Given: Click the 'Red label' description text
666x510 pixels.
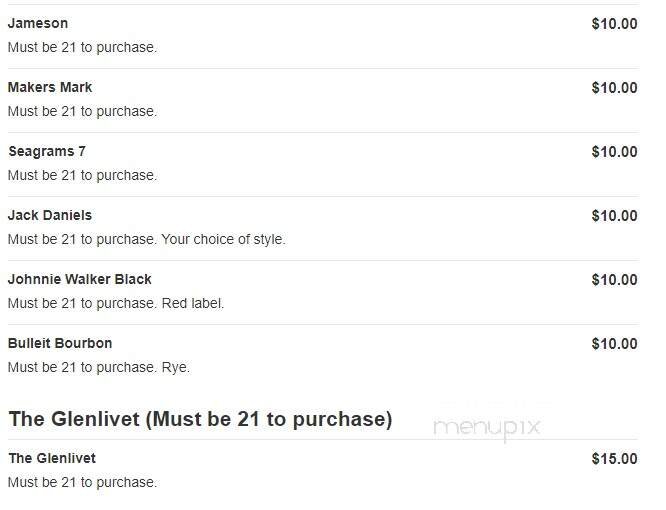Looking at the screenshot, I should click(x=192, y=303).
